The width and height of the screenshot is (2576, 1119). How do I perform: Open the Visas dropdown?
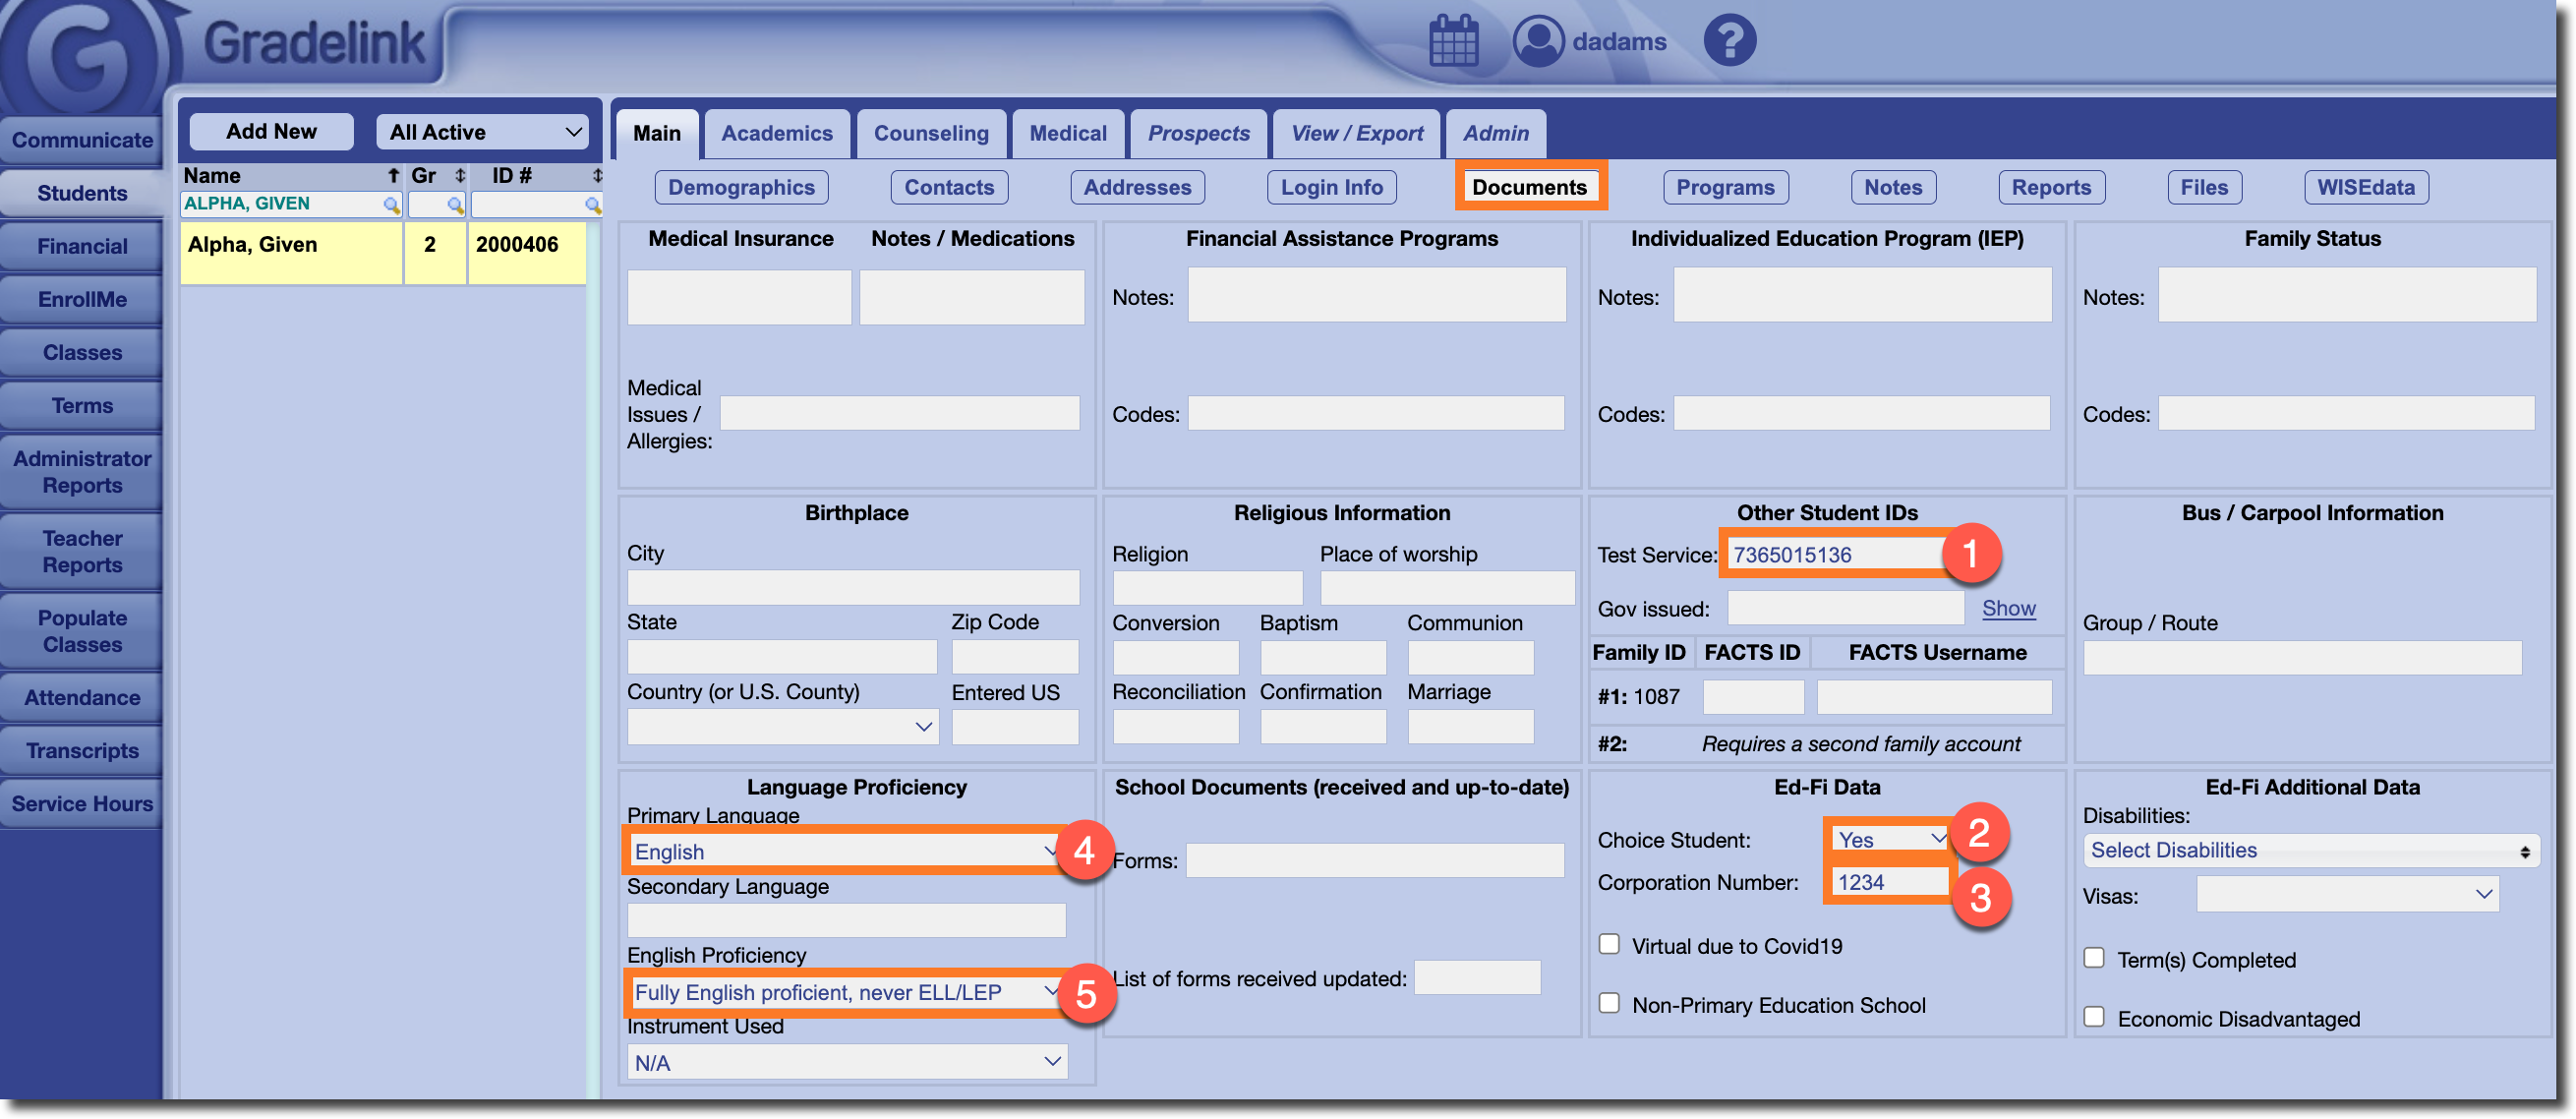[x=2346, y=894]
